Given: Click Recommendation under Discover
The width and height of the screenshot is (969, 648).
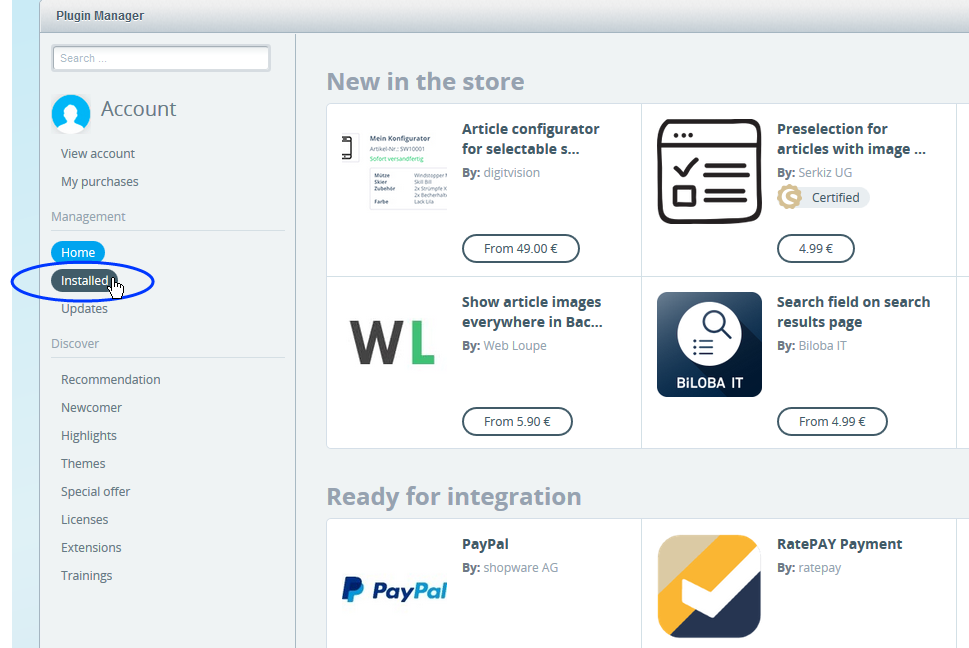Looking at the screenshot, I should (x=110, y=379).
